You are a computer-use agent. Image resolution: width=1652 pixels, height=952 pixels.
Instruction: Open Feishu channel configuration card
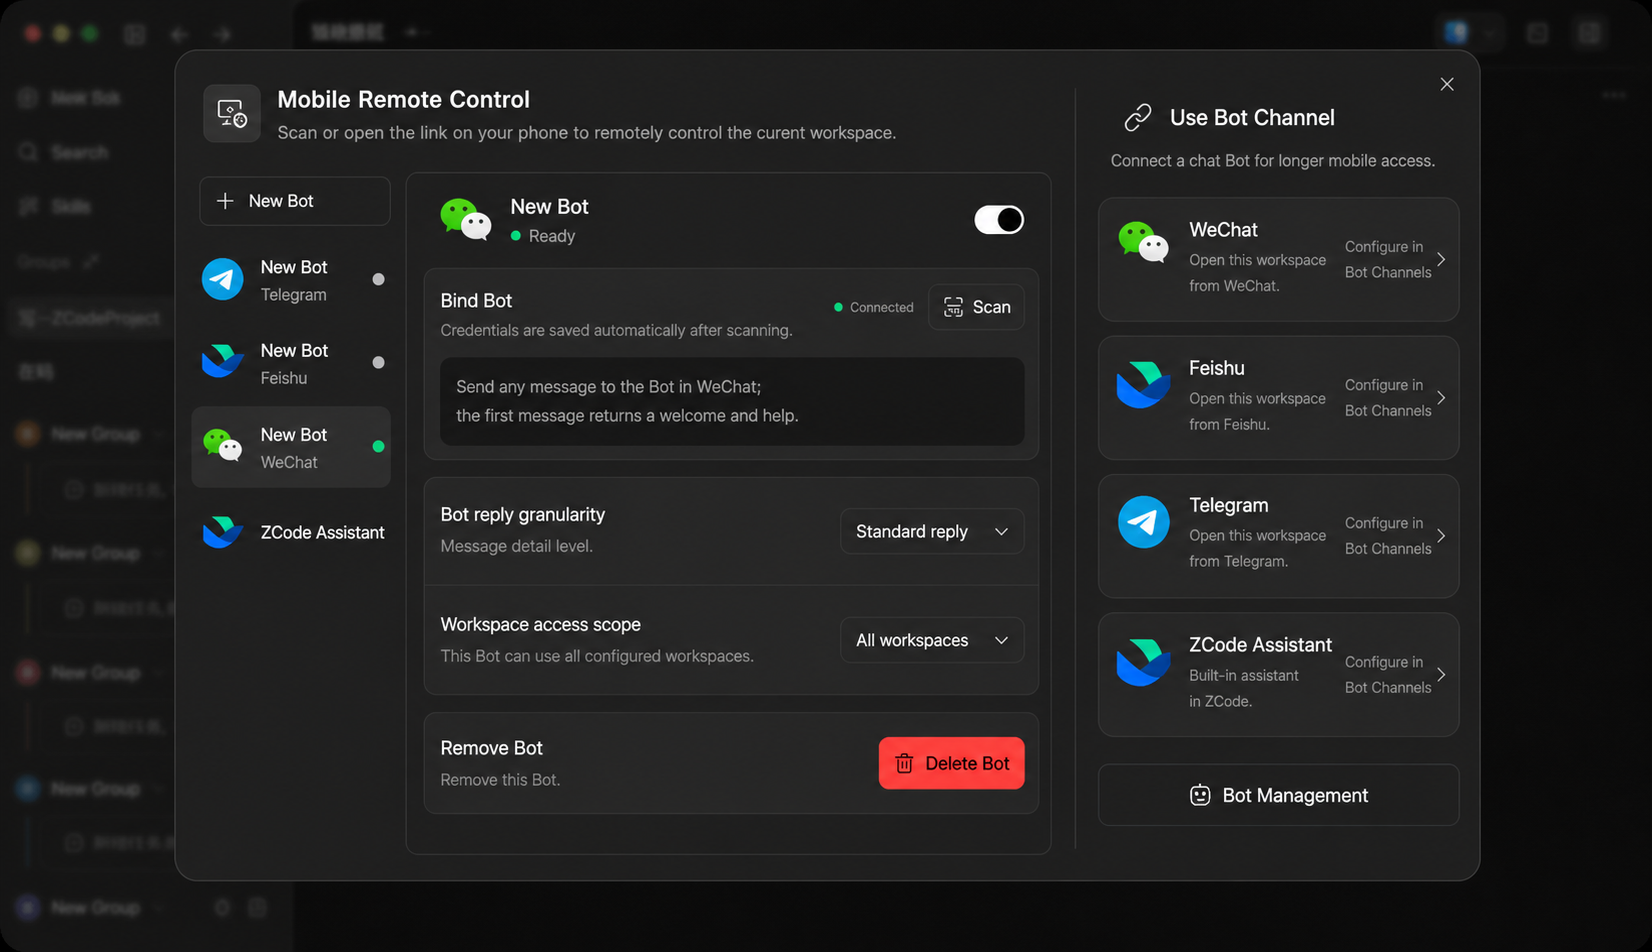tap(1278, 398)
